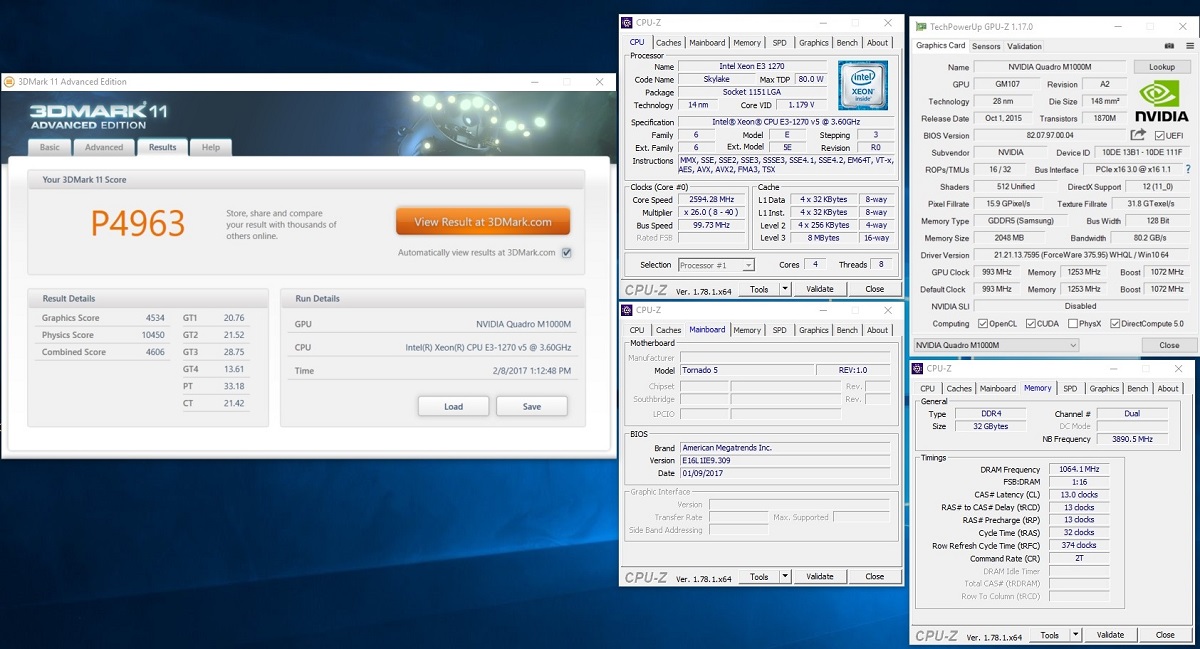This screenshot has height=649, width=1200.
Task: Toggle the UEFI checkbox in GPU-Z
Action: pyautogui.click(x=1159, y=136)
